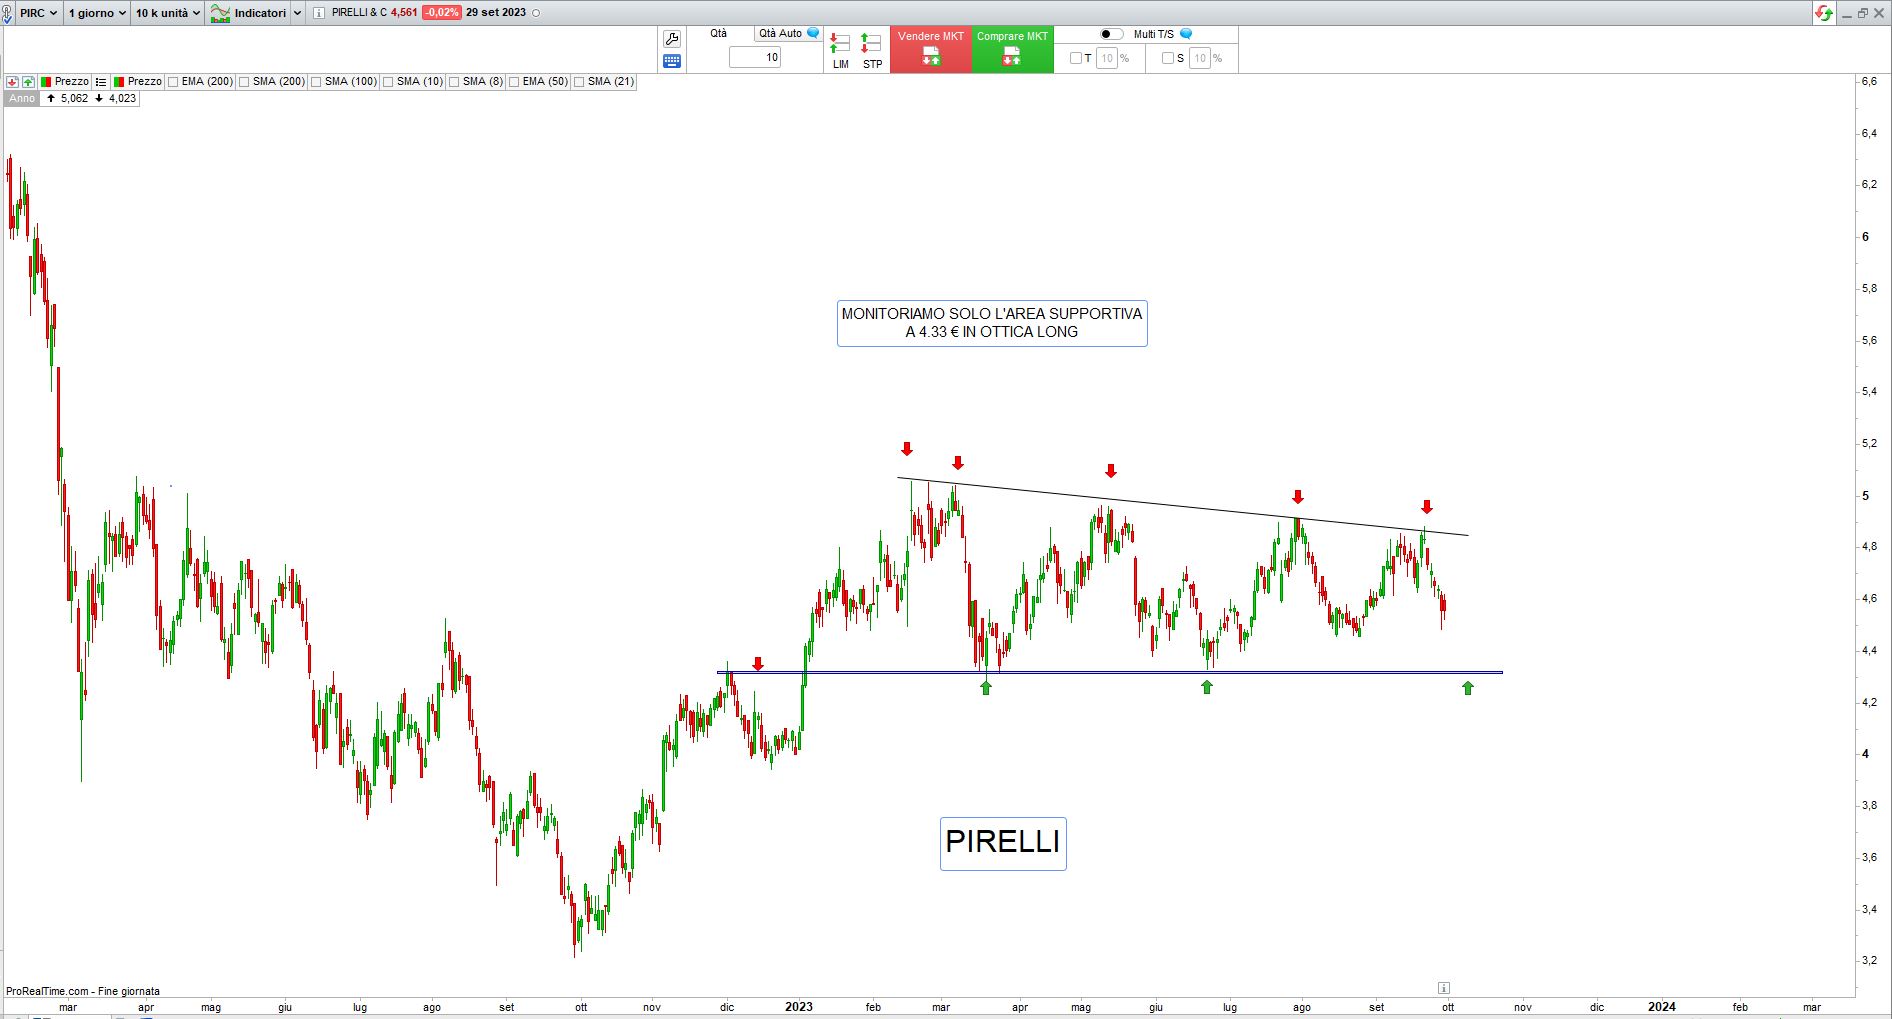Click the Vendere MKT sell button
This screenshot has width=1892, height=1019.
[x=930, y=49]
